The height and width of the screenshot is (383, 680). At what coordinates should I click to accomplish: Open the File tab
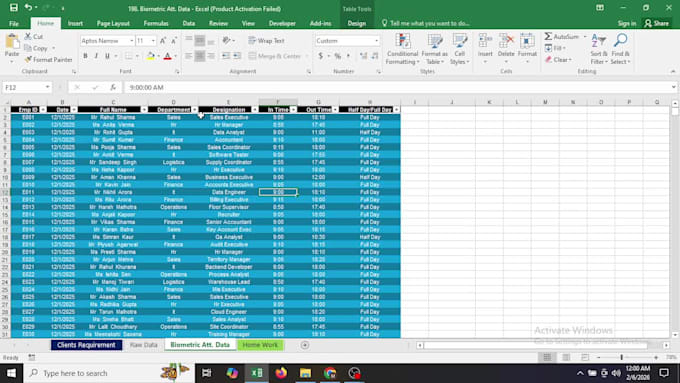14,23
